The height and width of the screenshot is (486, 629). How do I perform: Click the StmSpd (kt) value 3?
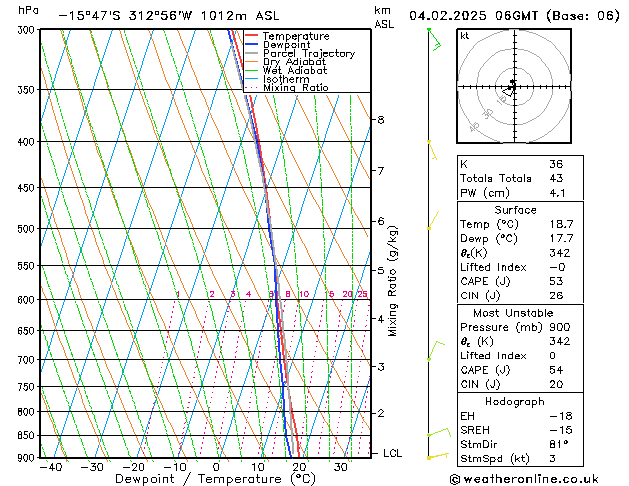click(552, 458)
